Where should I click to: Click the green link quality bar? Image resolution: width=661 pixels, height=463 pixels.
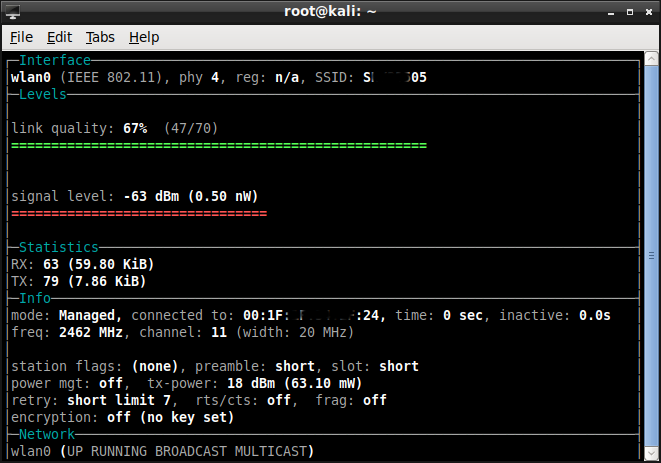[219, 145]
